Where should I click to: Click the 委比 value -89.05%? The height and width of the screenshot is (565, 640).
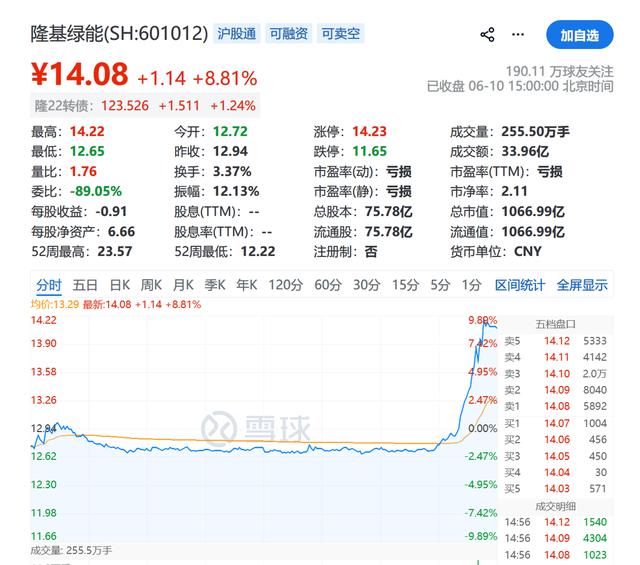point(96,191)
